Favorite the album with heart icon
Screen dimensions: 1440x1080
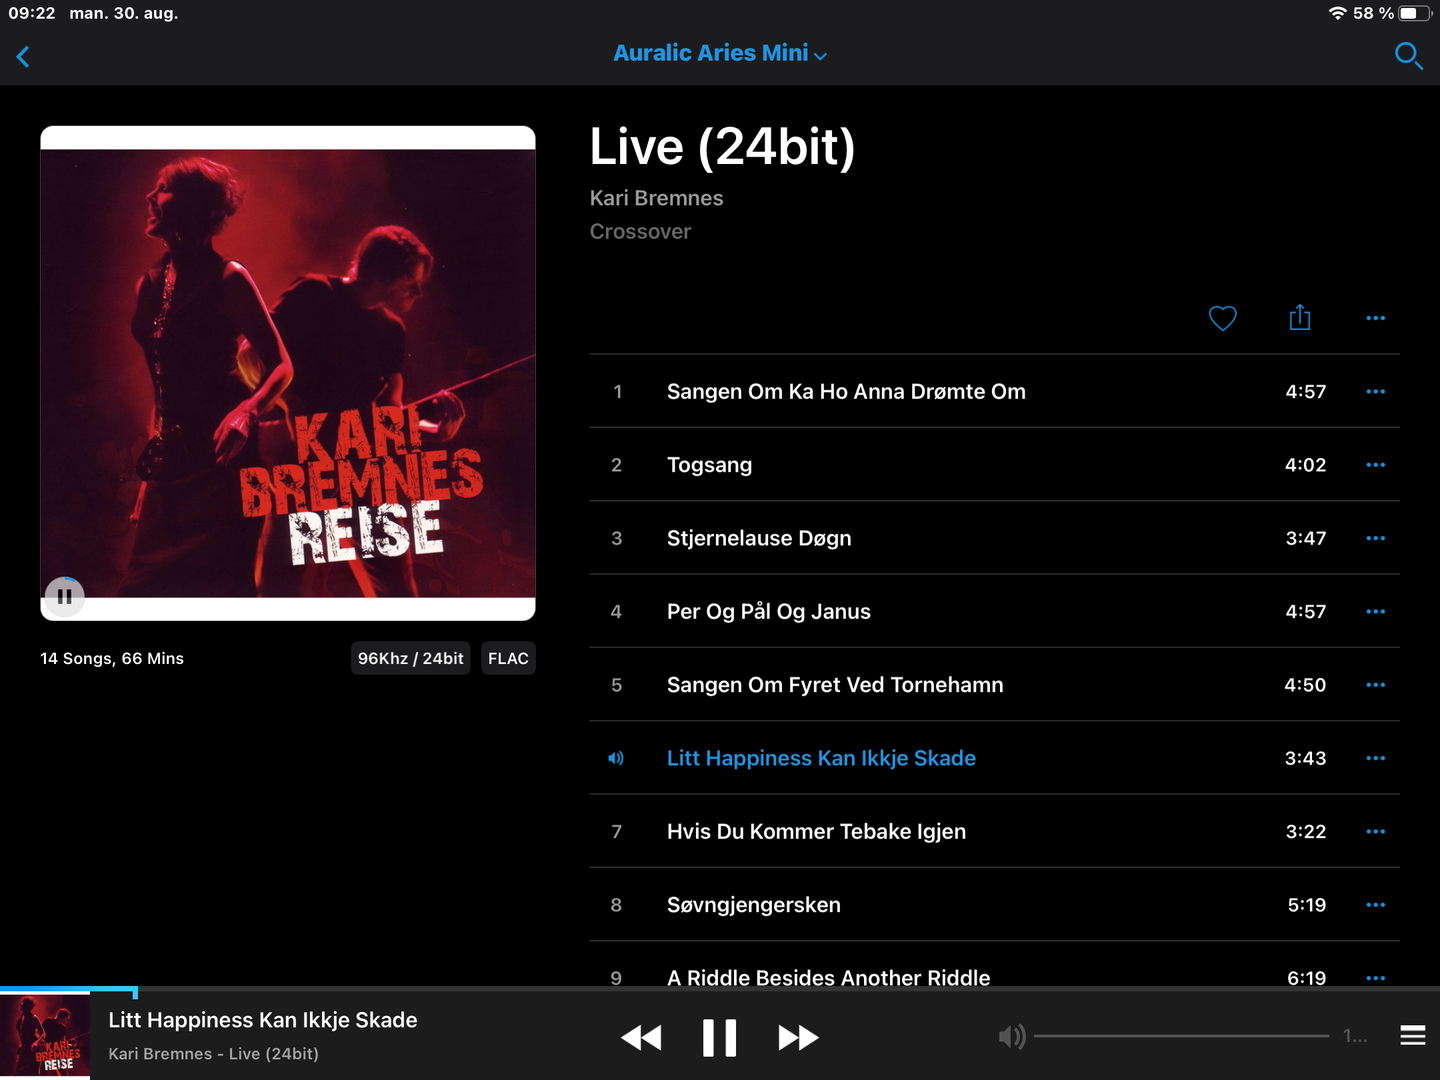click(x=1222, y=318)
